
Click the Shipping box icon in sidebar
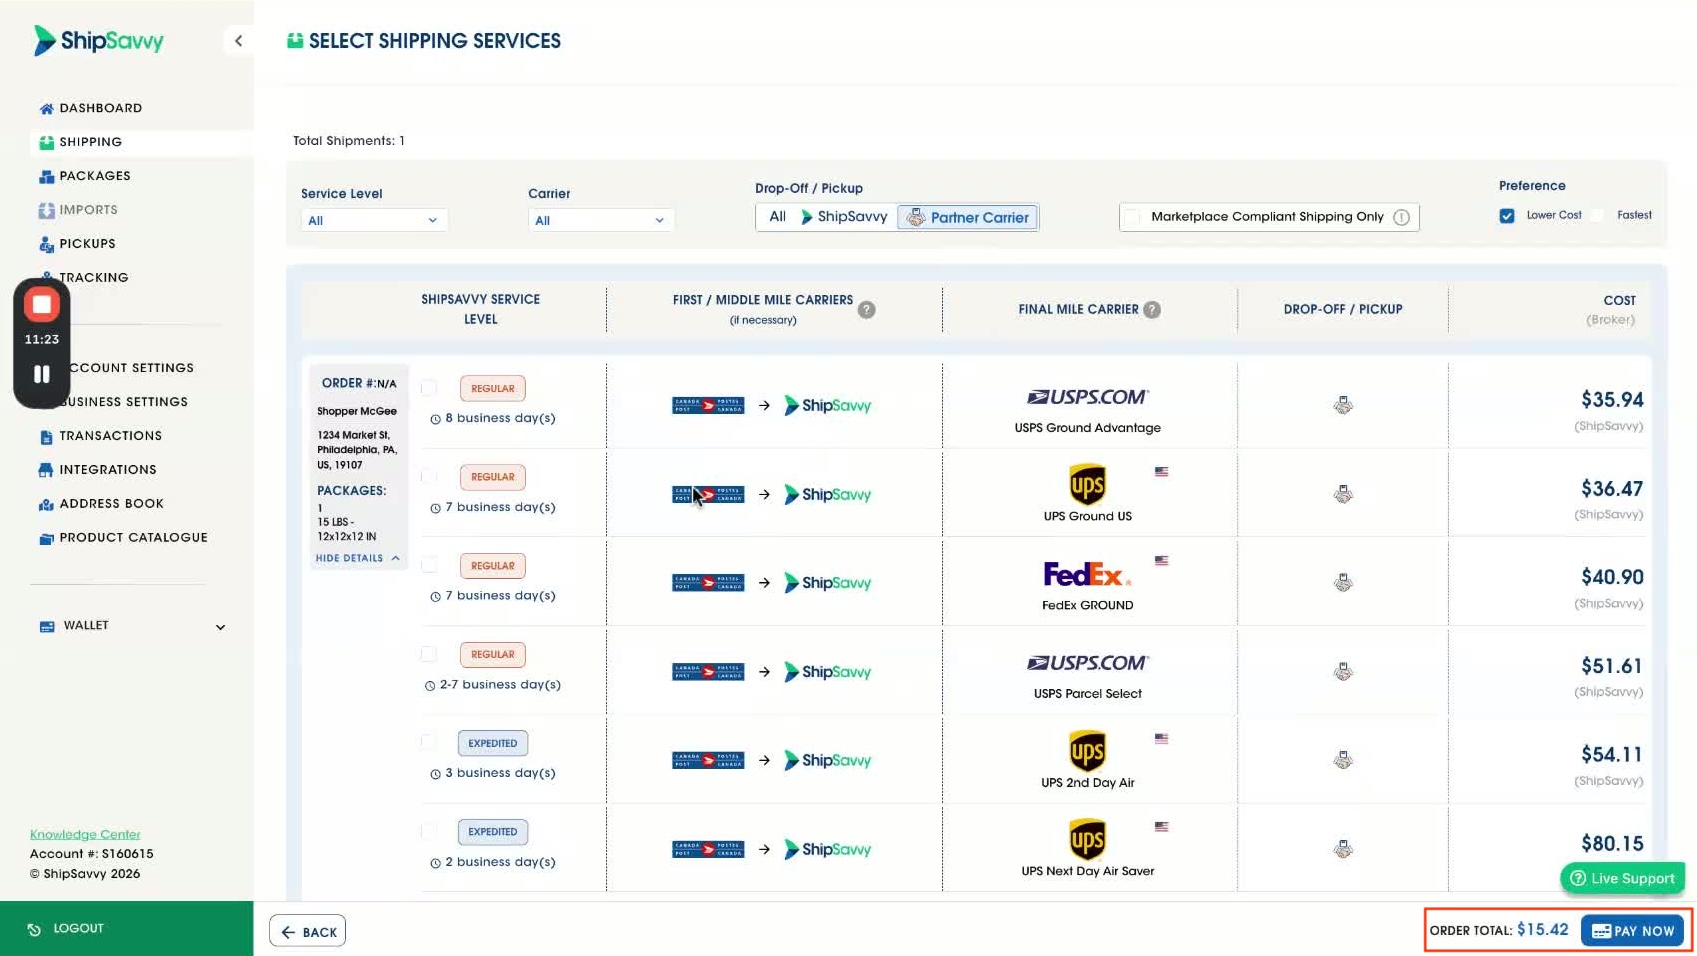pos(46,142)
